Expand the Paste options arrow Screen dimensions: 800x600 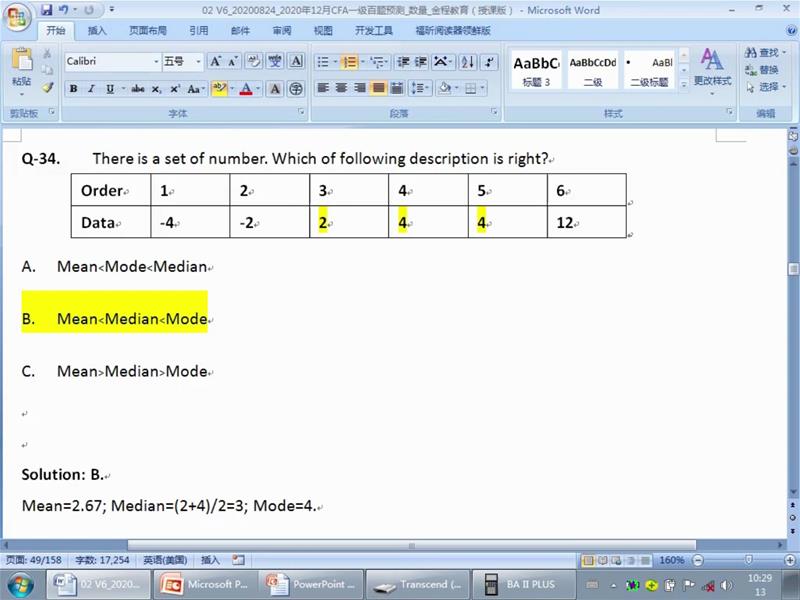tap(21, 95)
